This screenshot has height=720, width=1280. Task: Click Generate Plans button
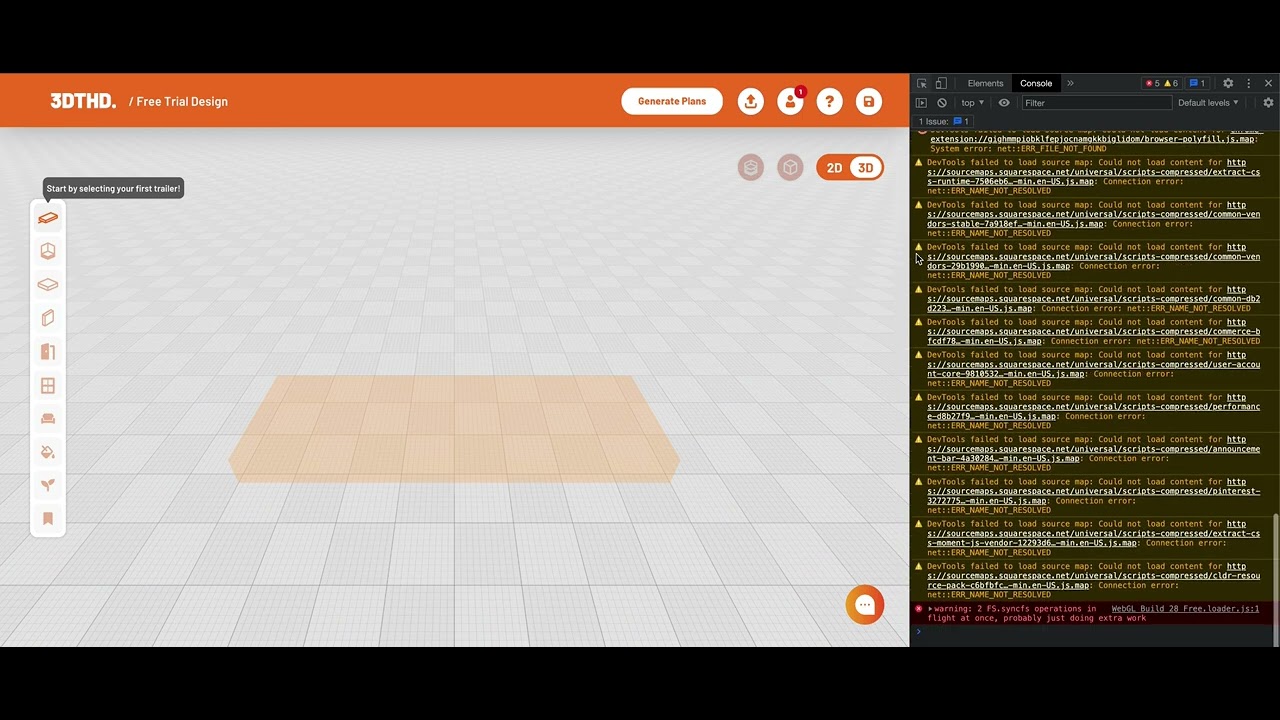coord(672,101)
